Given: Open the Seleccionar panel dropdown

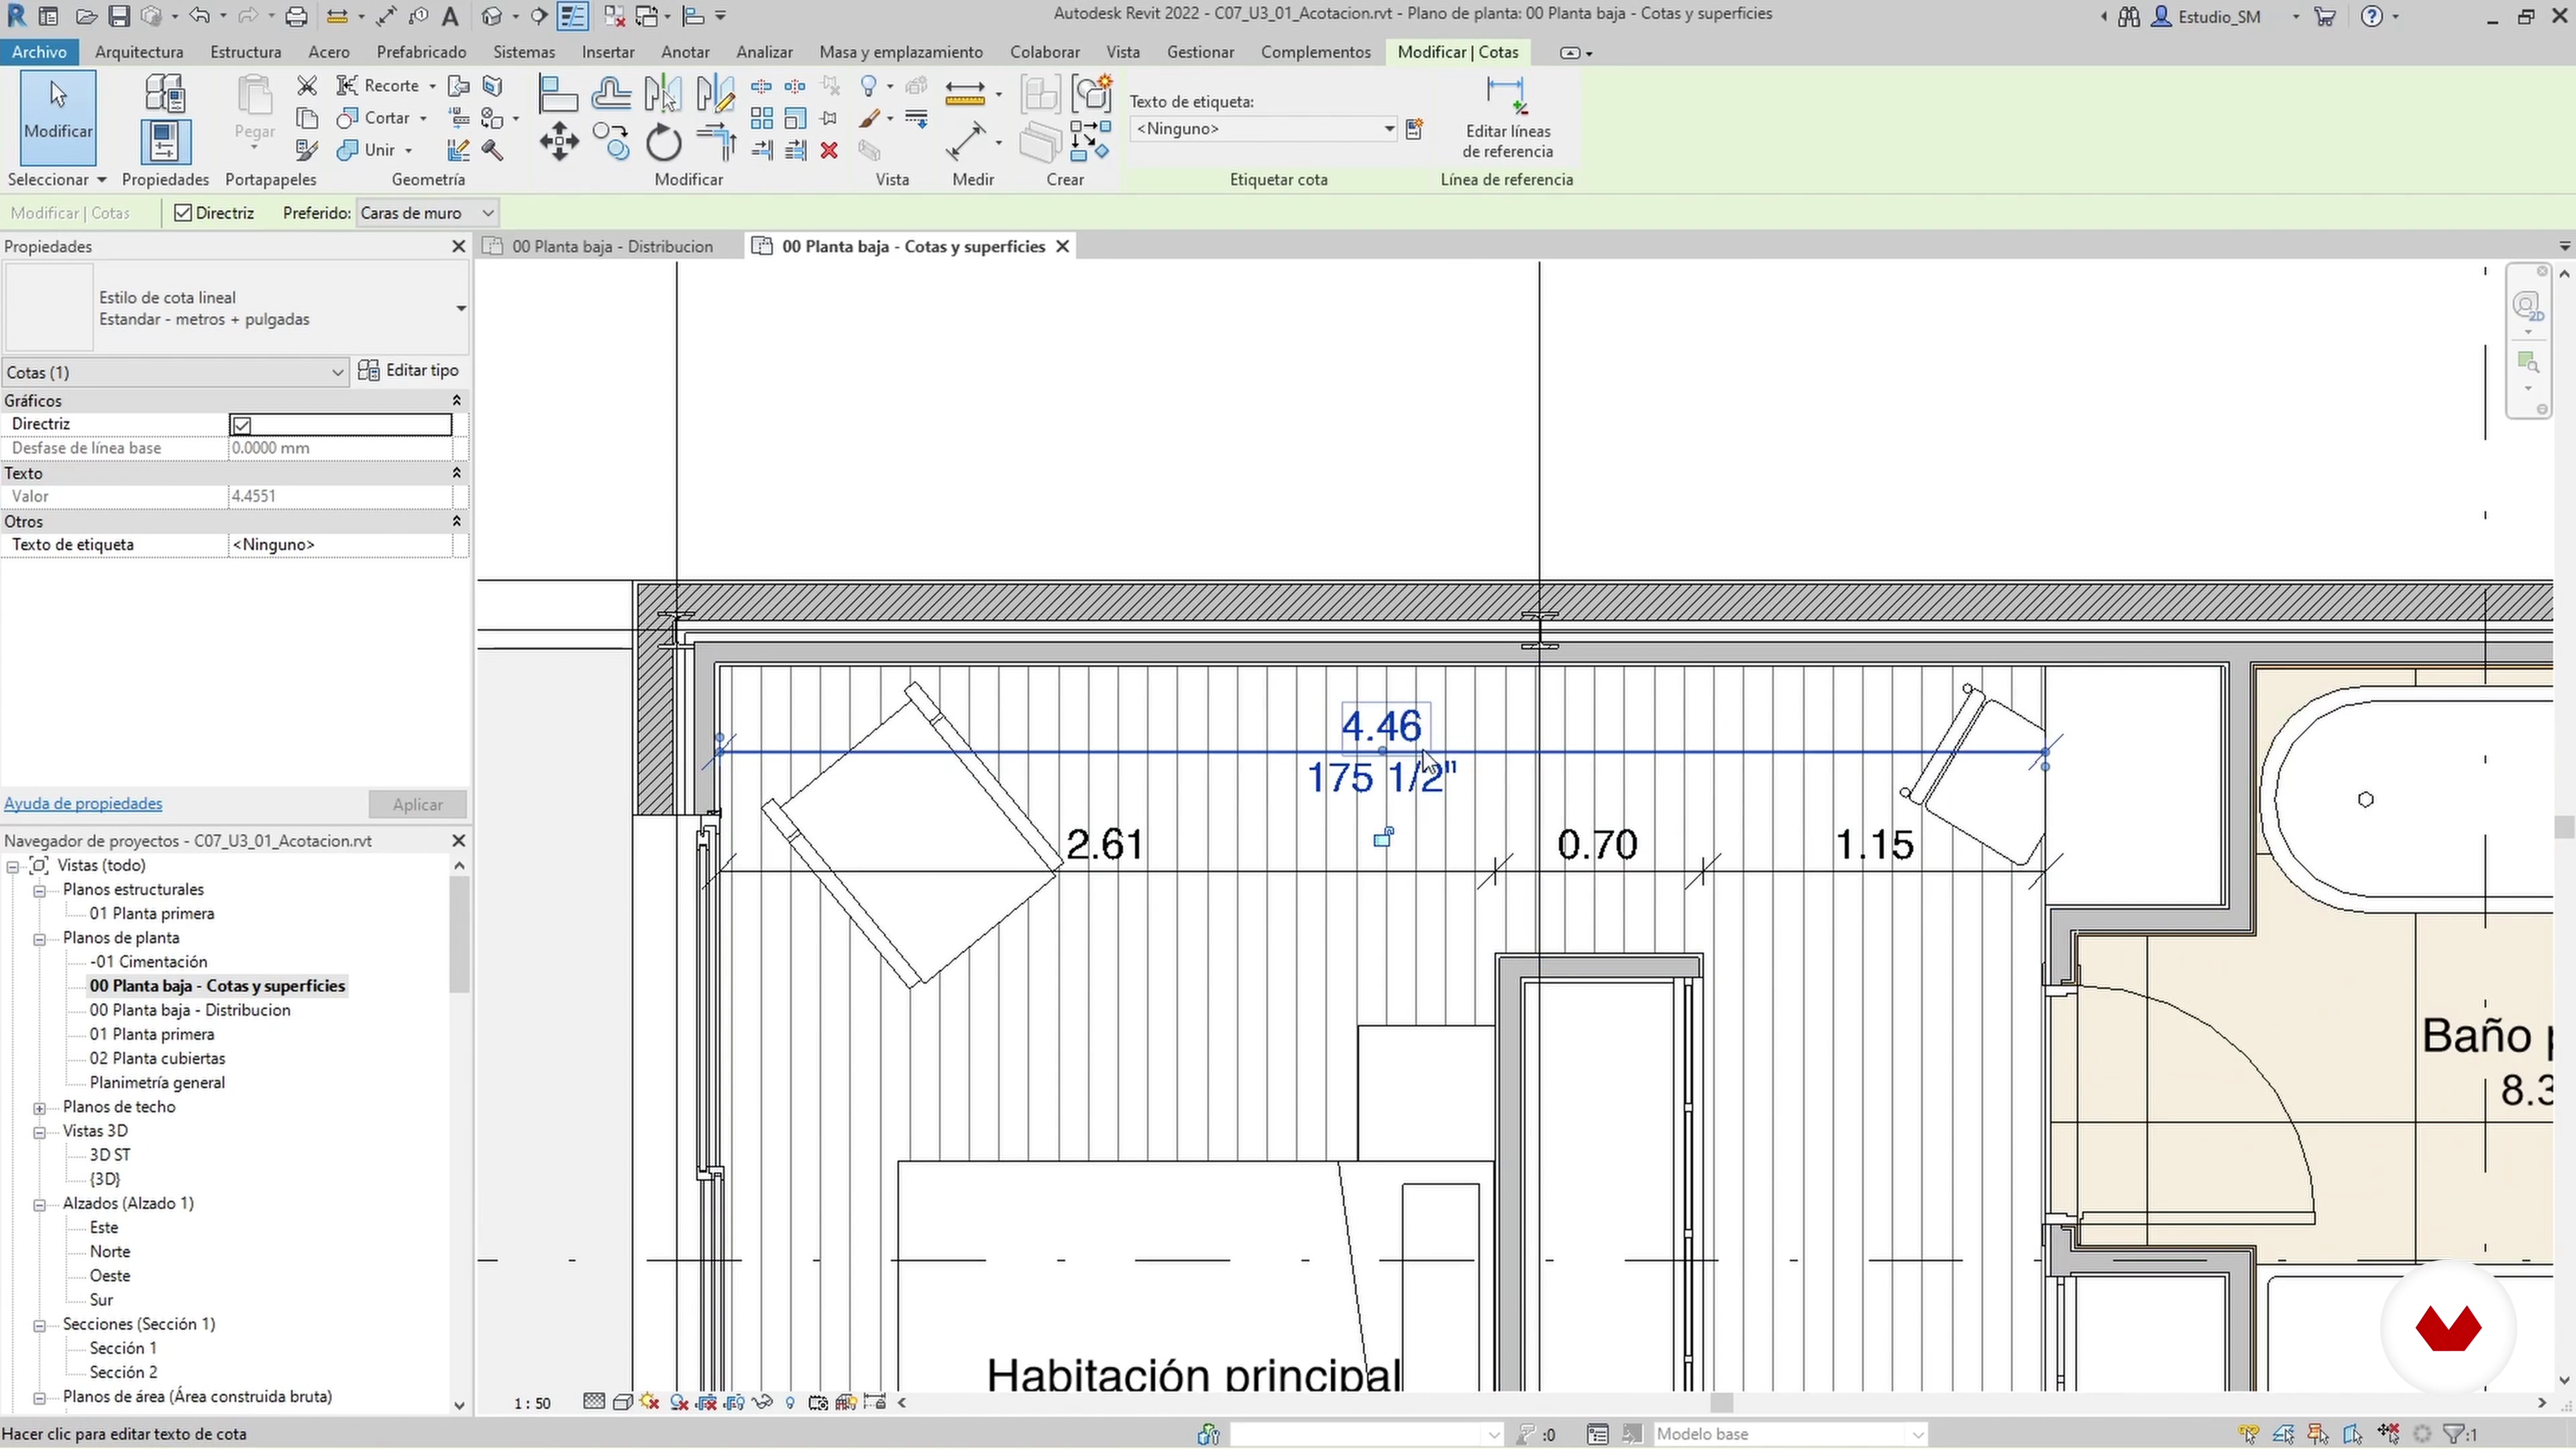Looking at the screenshot, I should (x=57, y=180).
